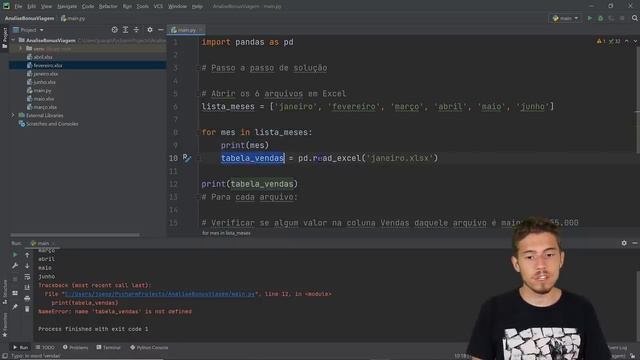Open the VCS menu

(158, 7)
